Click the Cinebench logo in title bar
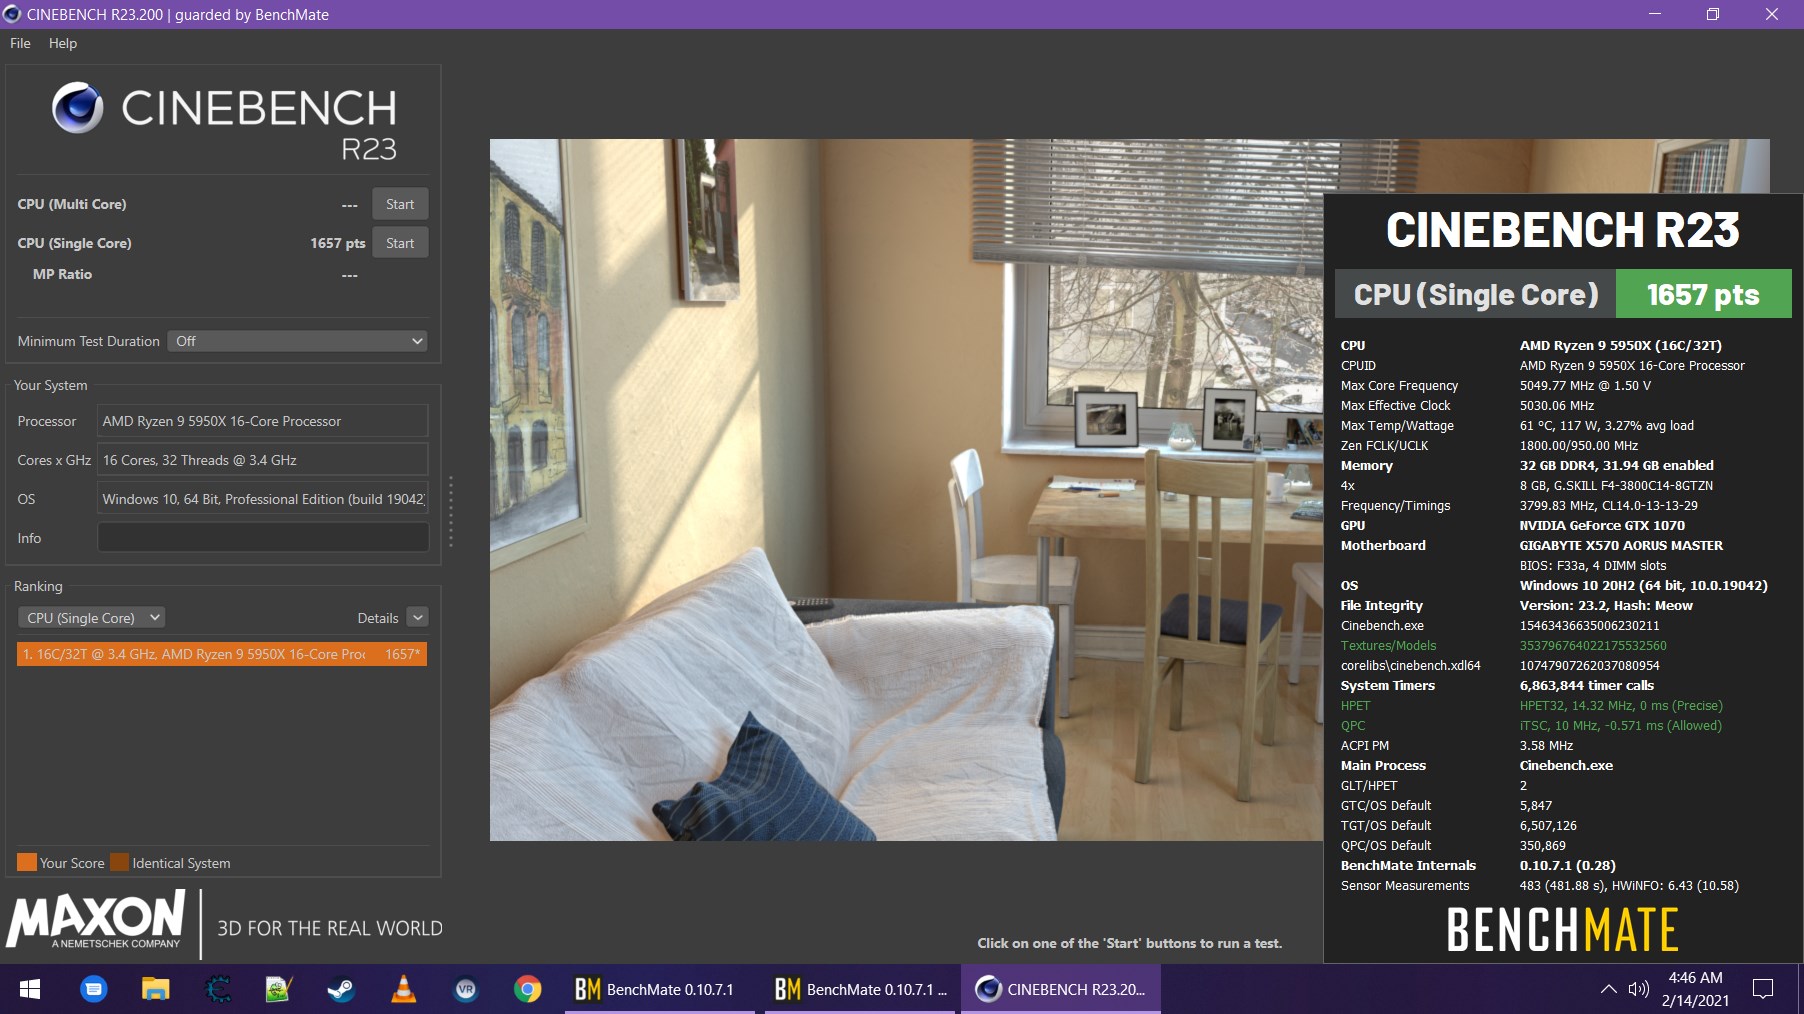This screenshot has width=1804, height=1014. pyautogui.click(x=12, y=14)
